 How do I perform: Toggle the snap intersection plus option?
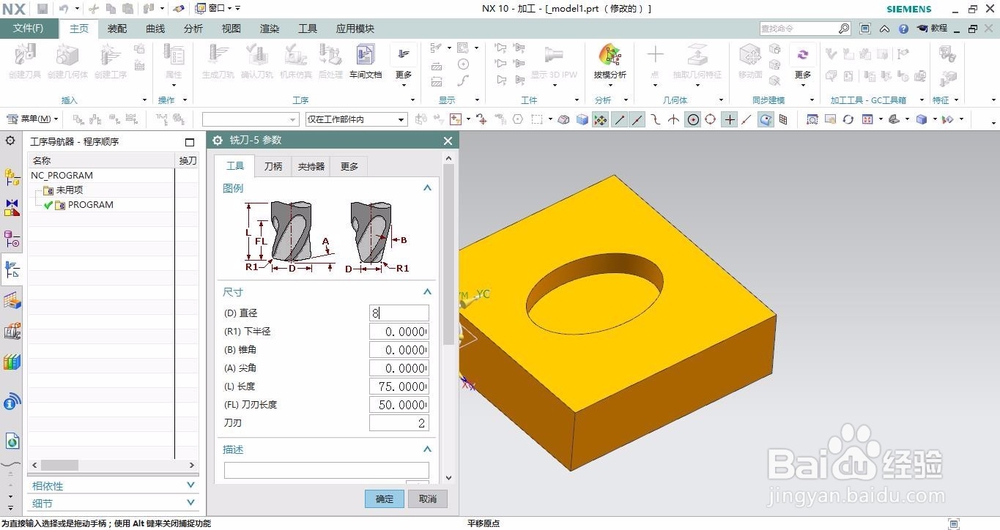[x=729, y=119]
